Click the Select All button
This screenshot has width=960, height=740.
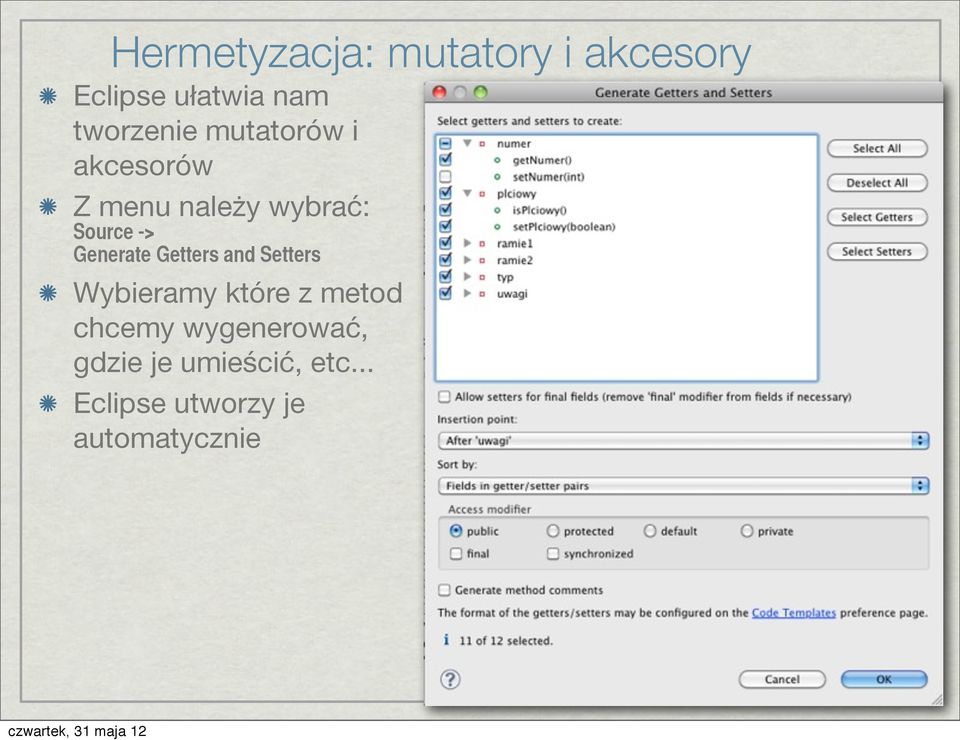877,148
